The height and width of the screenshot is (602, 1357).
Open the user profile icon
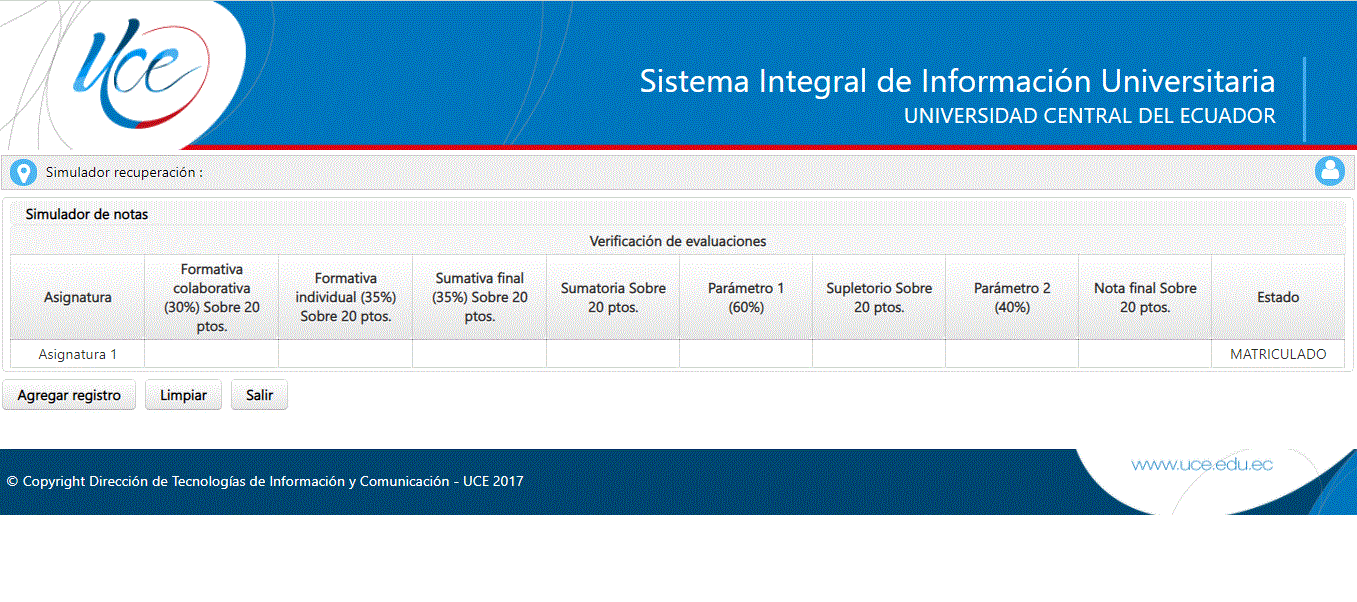click(x=1330, y=171)
